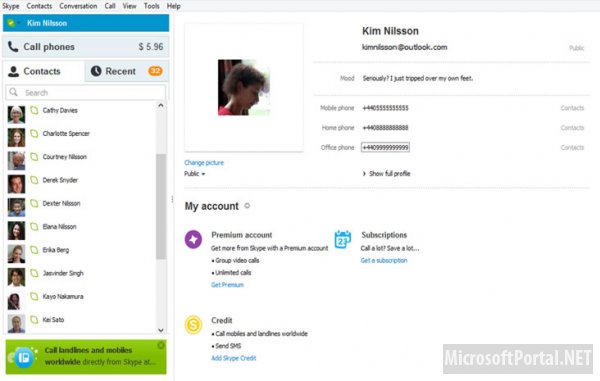Click Kayo Nakamura's status icon

pos(34,296)
